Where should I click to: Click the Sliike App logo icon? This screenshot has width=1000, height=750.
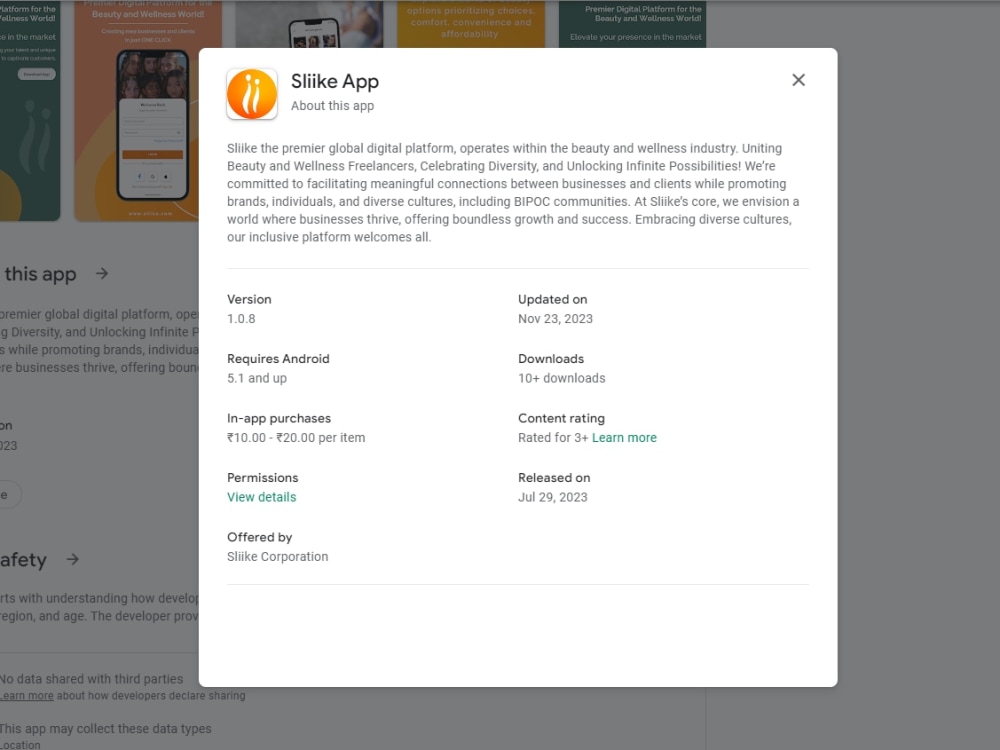[252, 94]
